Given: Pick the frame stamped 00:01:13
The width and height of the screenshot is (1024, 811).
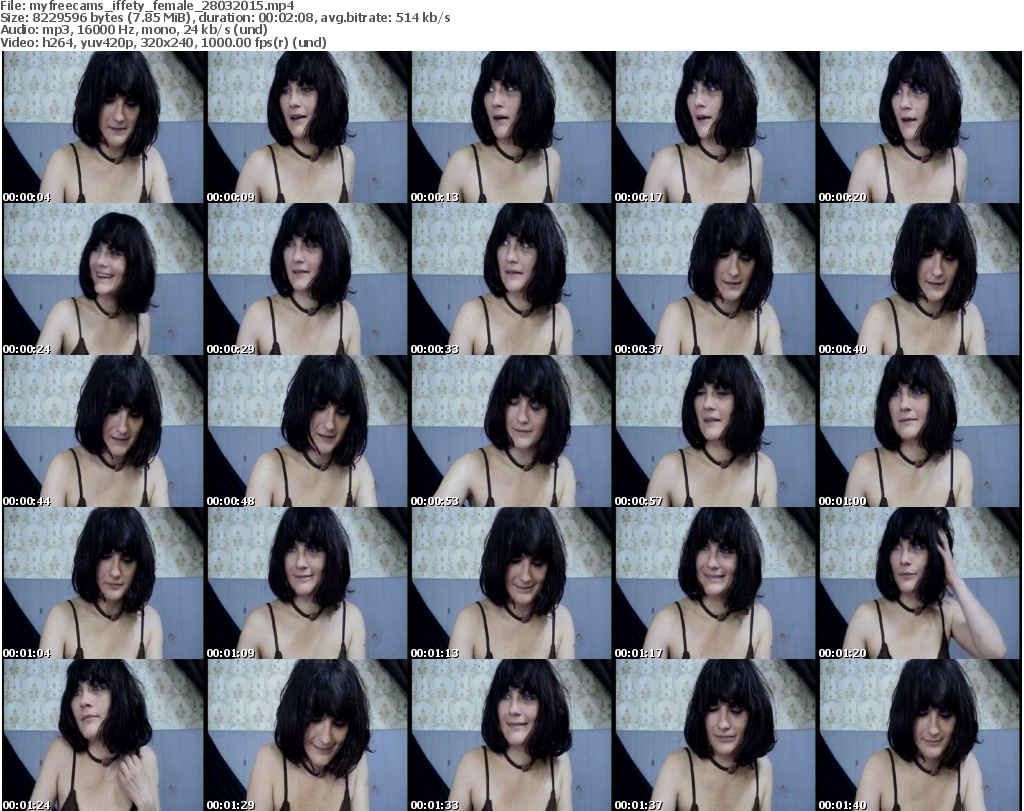Looking at the screenshot, I should [x=511, y=583].
